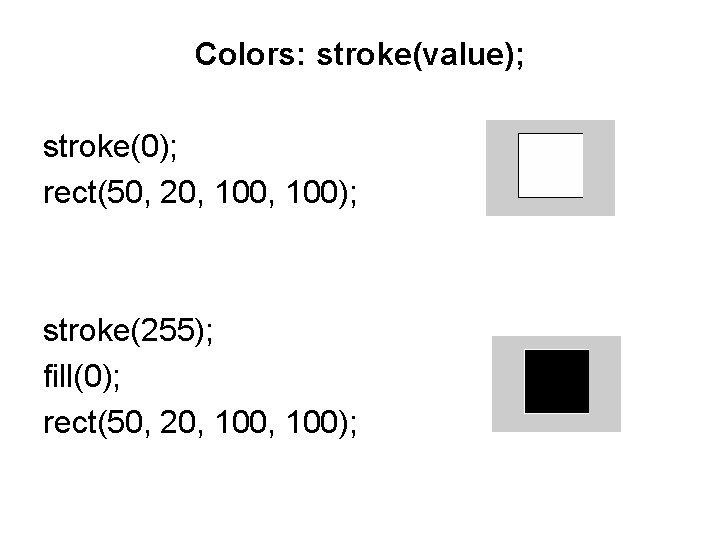Click the slide title "Colors: stroke(value);"
Screen dimensions: 720x540
pos(359,55)
